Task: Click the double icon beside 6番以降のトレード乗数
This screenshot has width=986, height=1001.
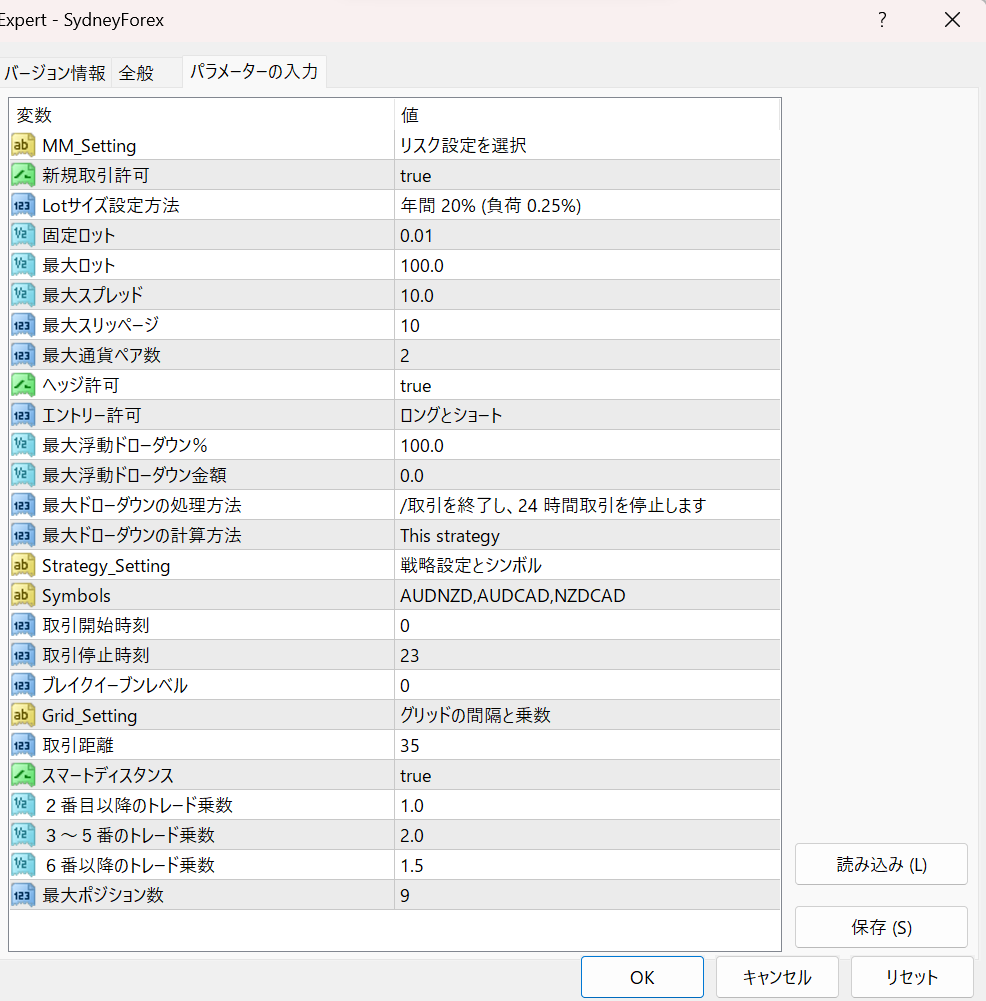Action: point(22,865)
